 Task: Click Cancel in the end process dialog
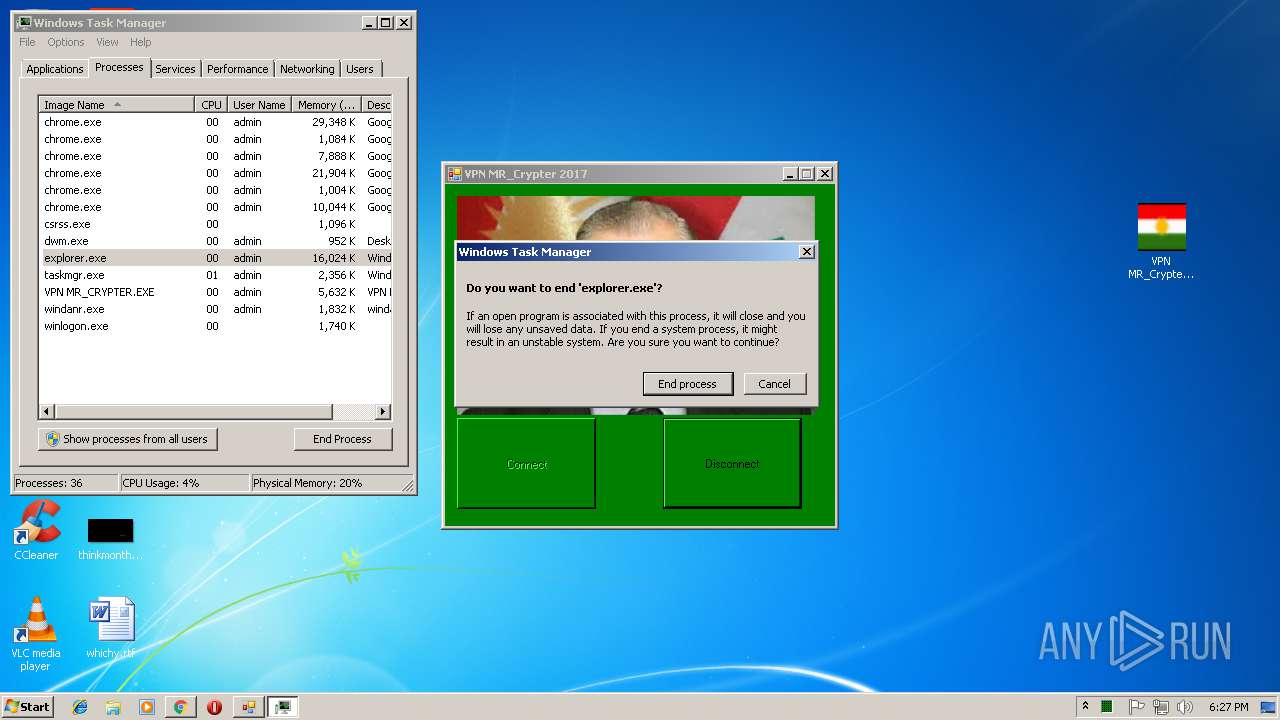point(774,384)
